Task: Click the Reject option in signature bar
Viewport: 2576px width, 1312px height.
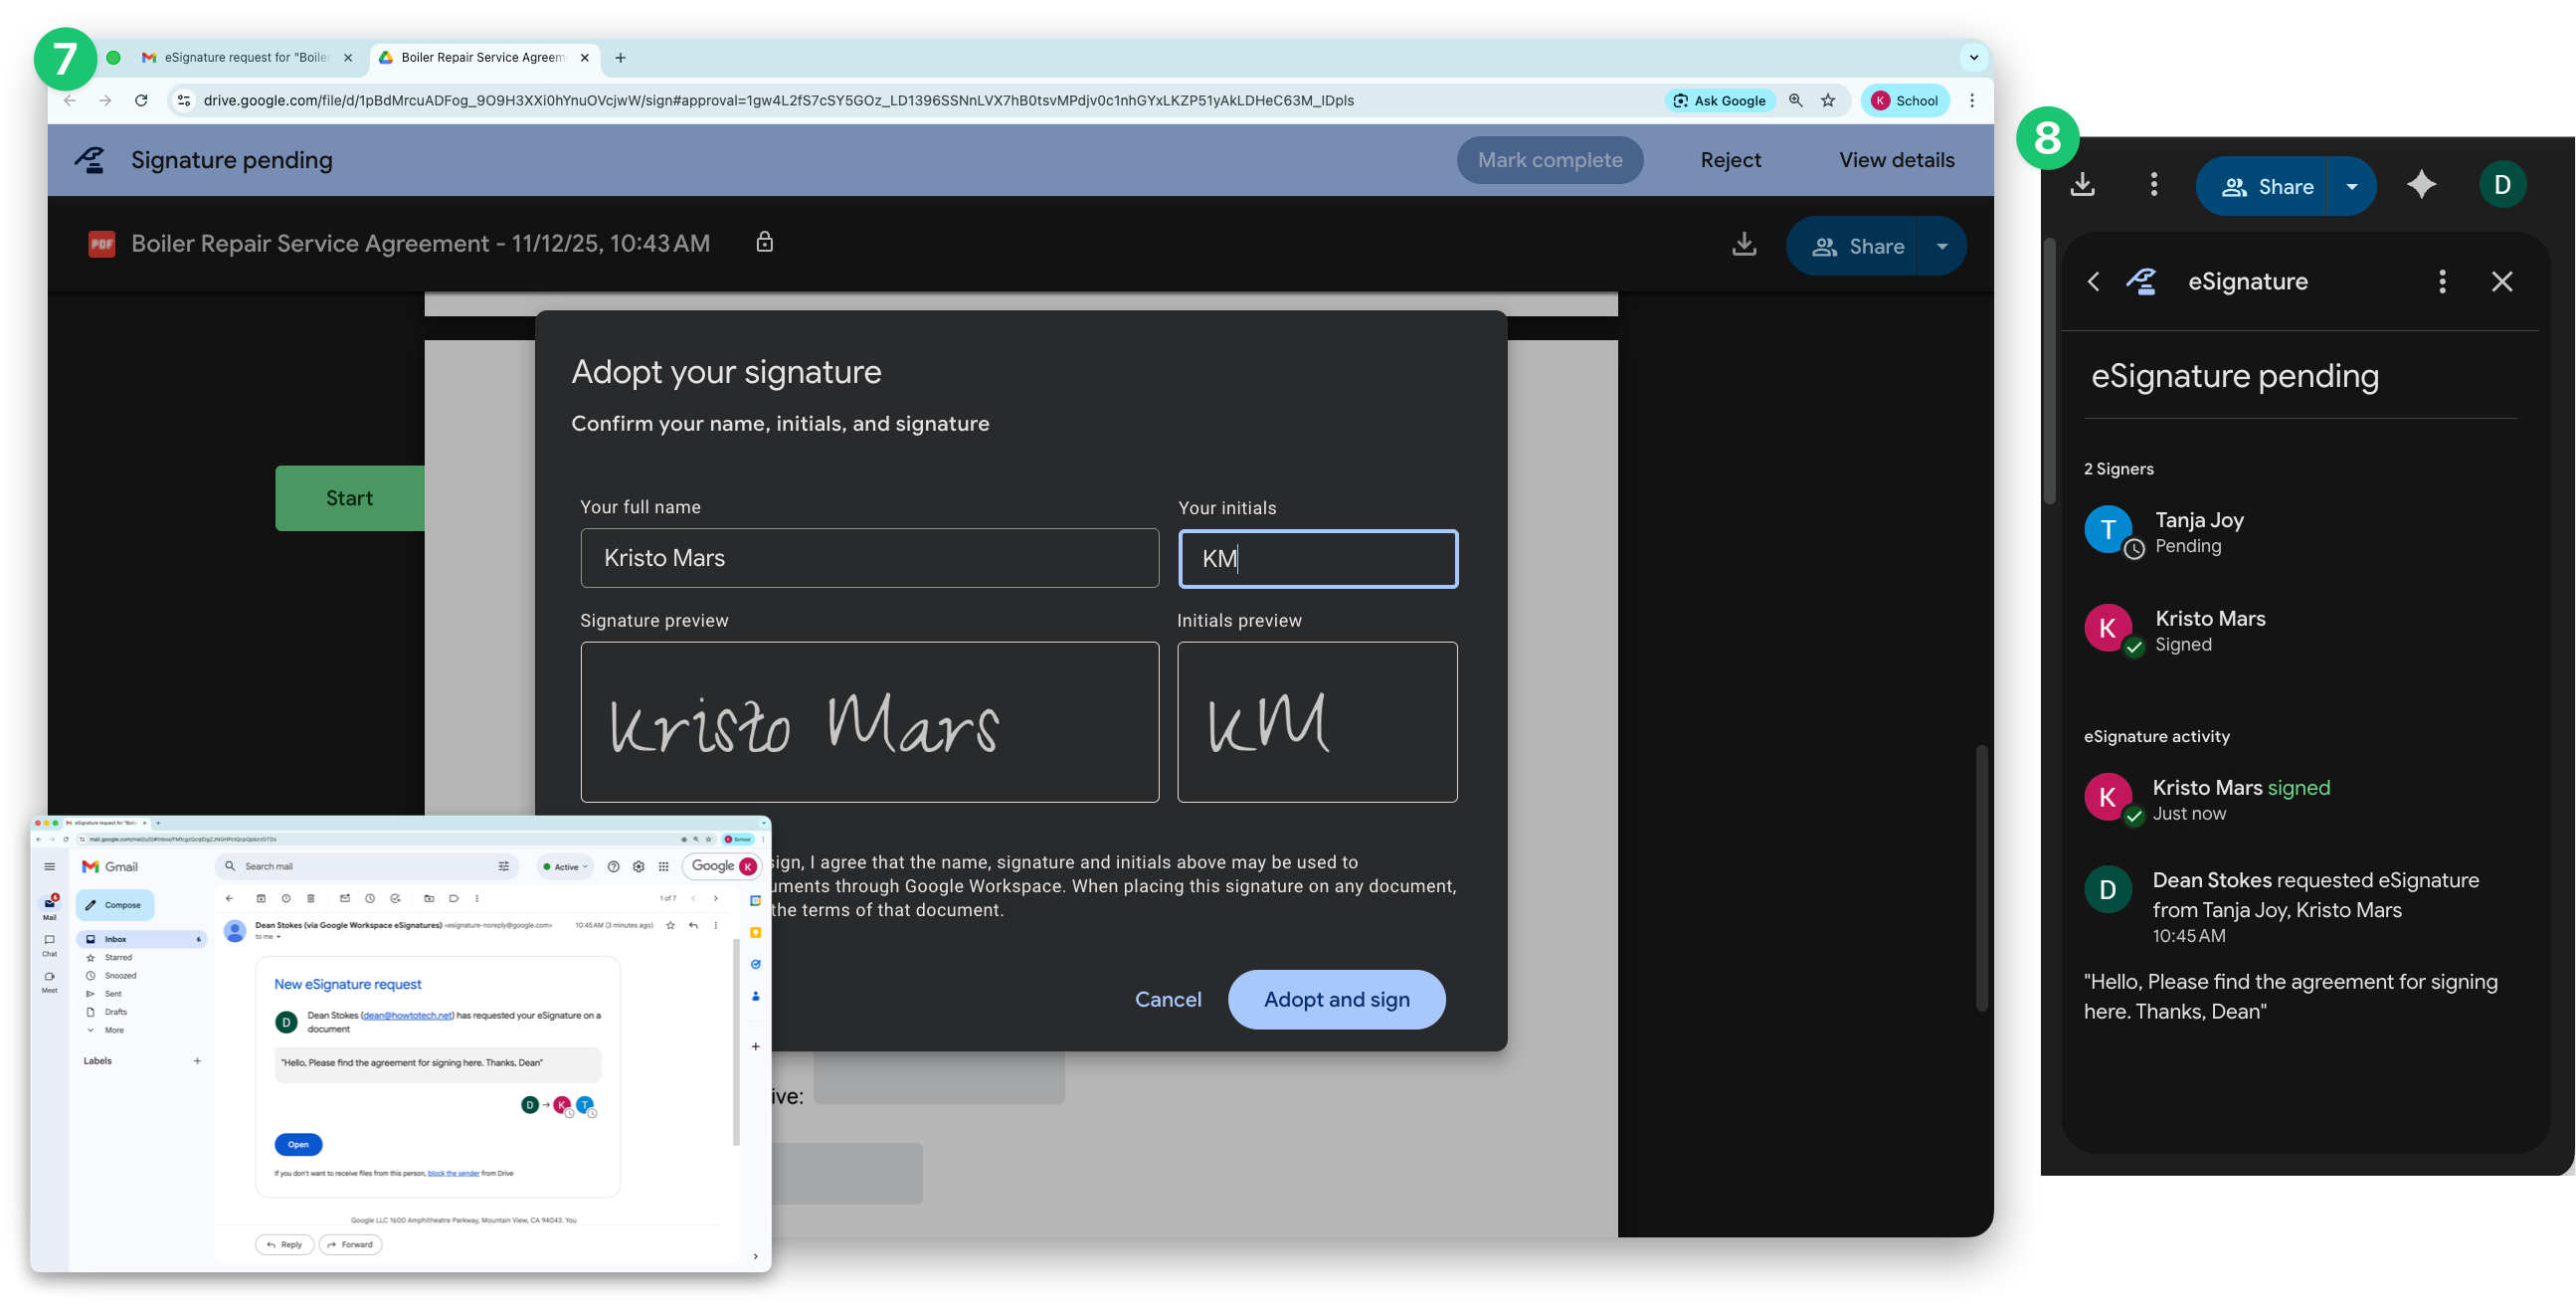Action: pos(1730,160)
